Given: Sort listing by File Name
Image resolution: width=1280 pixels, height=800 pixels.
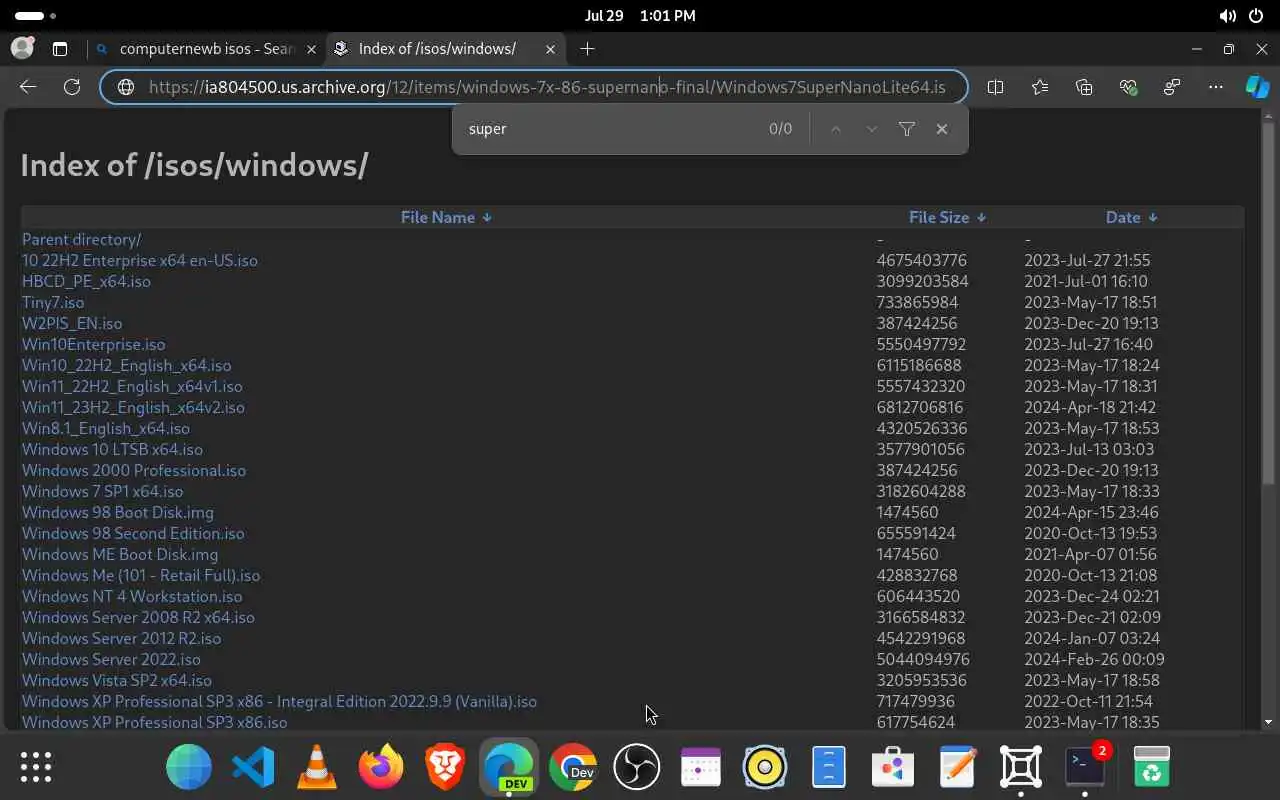Looking at the screenshot, I should (x=446, y=217).
